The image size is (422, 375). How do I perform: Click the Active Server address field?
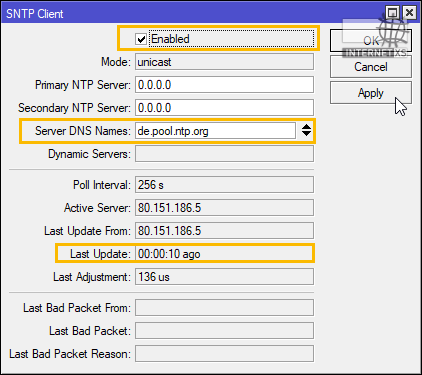coord(224,208)
